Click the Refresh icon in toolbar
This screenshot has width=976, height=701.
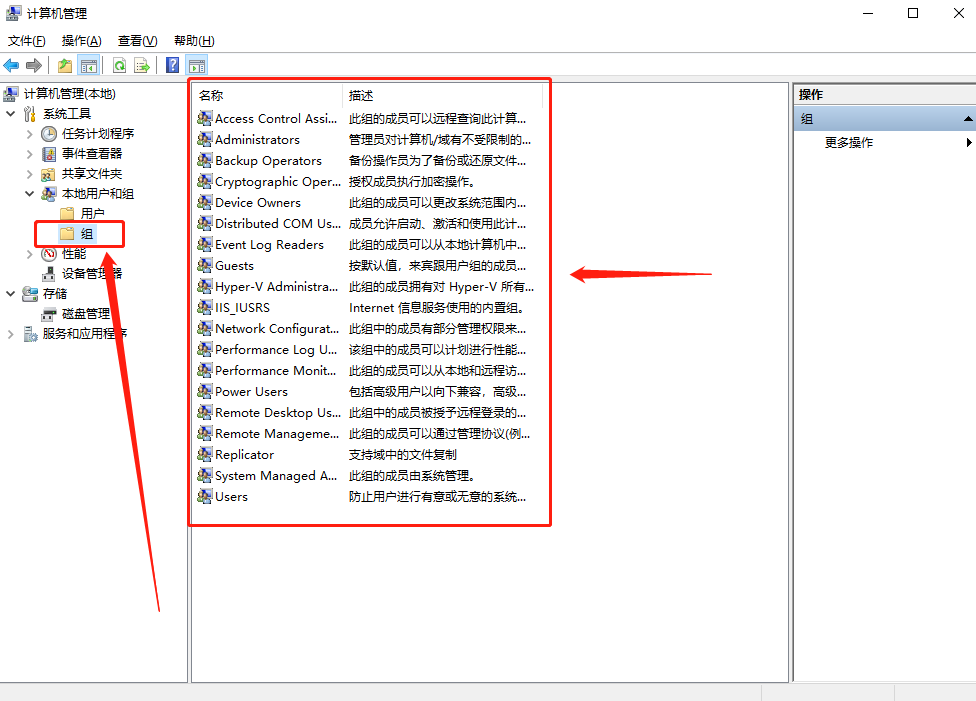tap(119, 66)
